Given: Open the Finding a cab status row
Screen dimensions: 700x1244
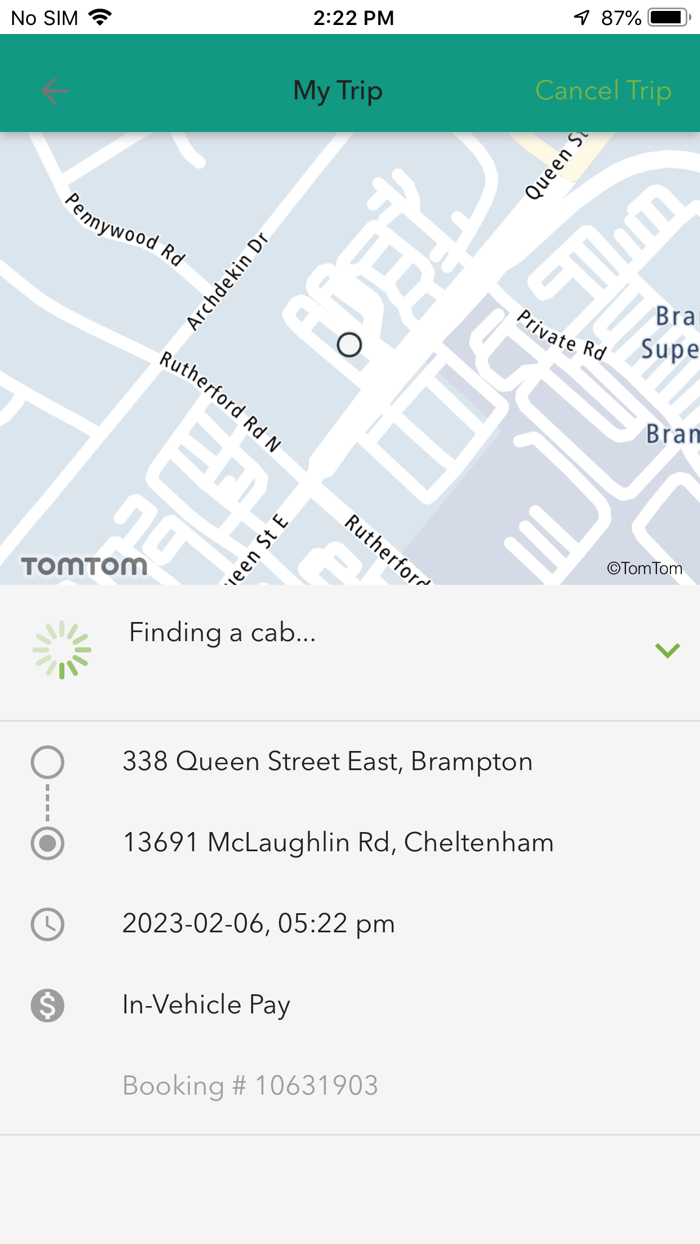Looking at the screenshot, I should (350, 648).
